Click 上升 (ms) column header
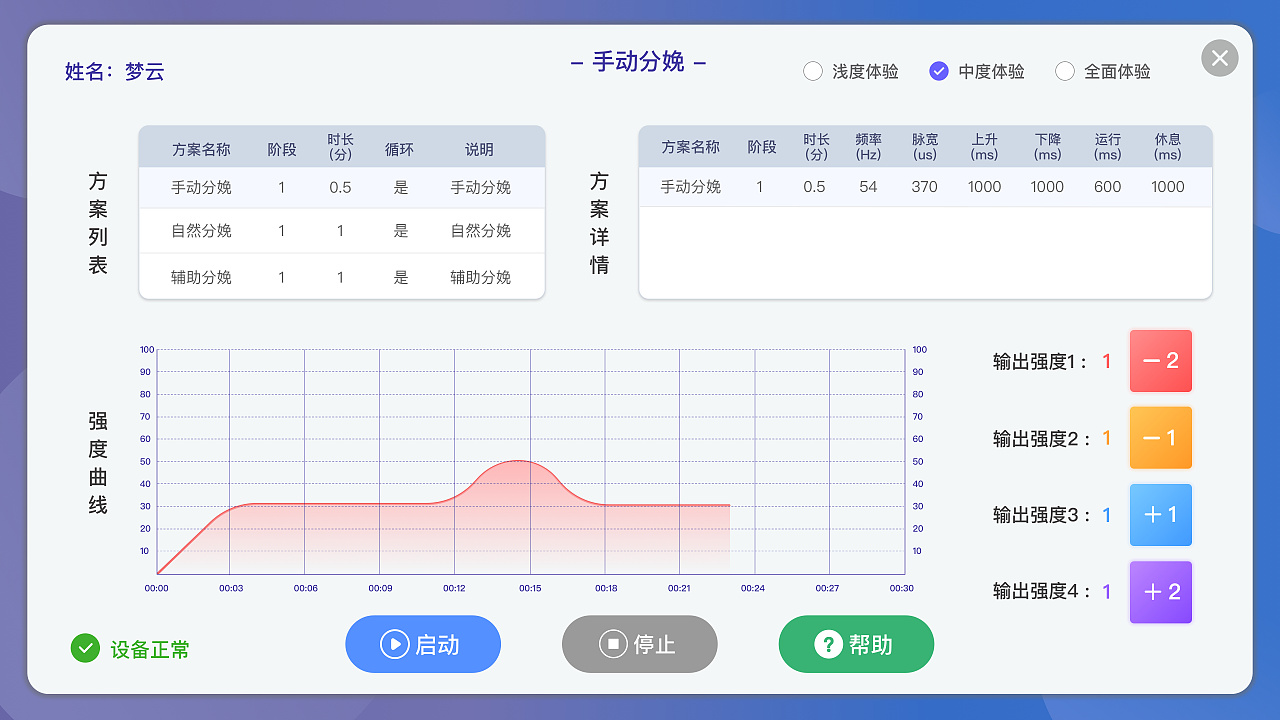 (x=984, y=147)
